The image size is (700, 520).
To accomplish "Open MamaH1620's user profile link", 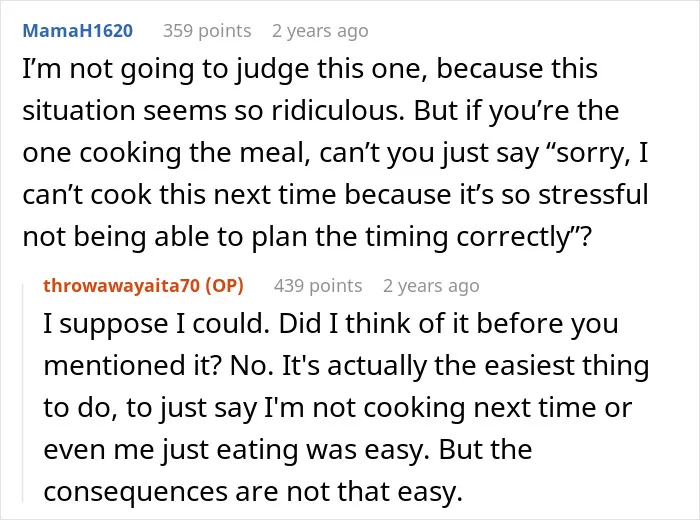I will click(78, 31).
